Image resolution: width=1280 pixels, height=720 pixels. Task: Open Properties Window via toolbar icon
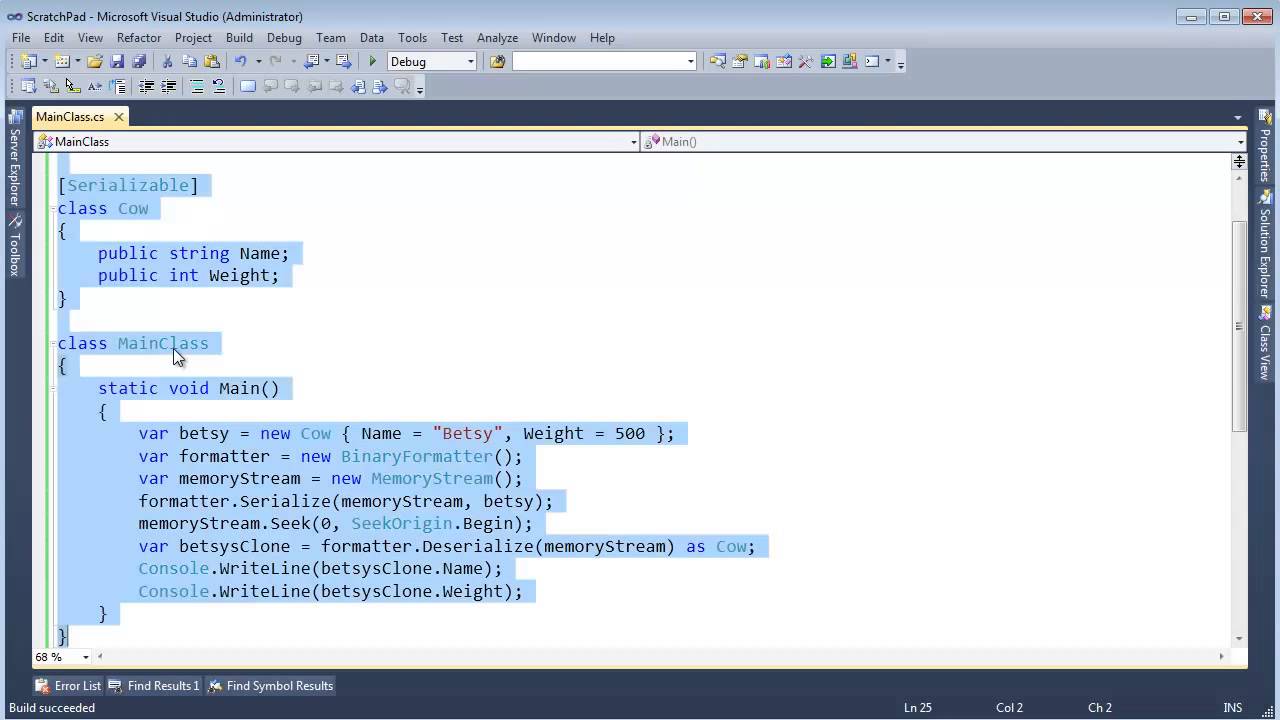[740, 62]
